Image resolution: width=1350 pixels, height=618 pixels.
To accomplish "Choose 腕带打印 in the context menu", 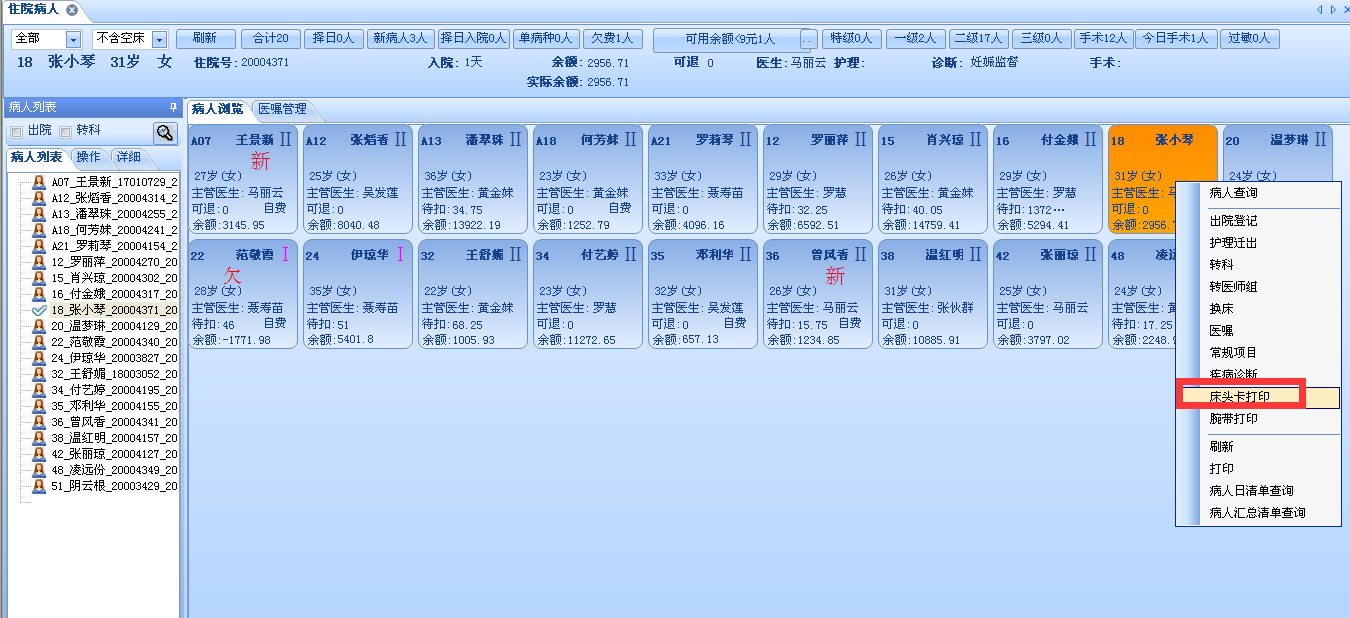I will tap(1258, 419).
